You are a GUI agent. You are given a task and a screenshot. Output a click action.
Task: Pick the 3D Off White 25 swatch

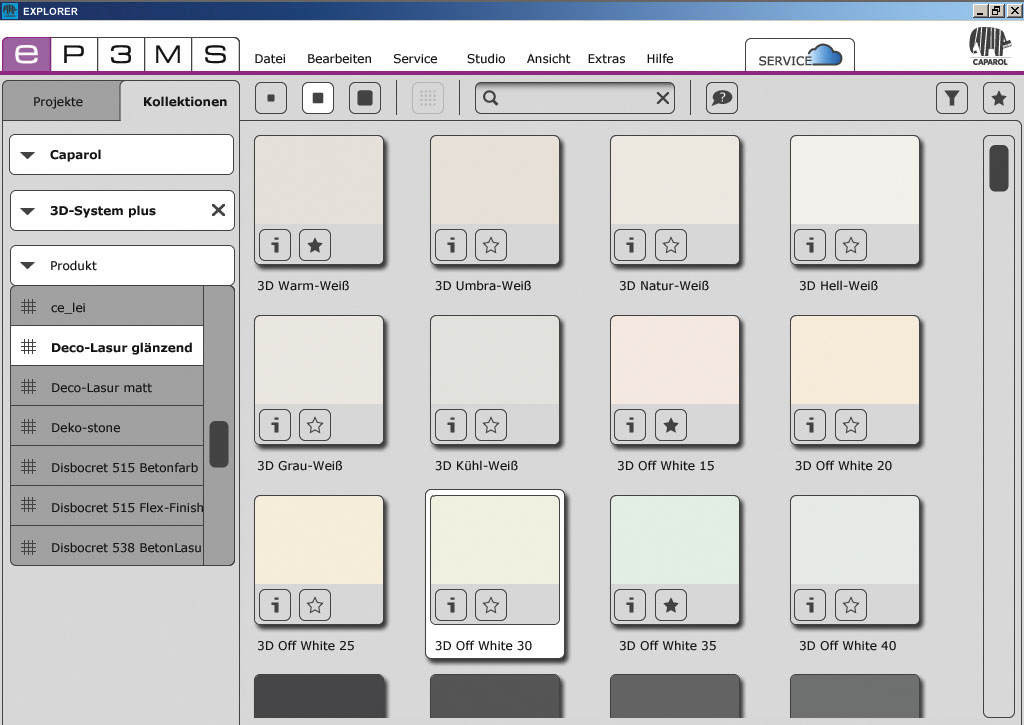(x=319, y=540)
